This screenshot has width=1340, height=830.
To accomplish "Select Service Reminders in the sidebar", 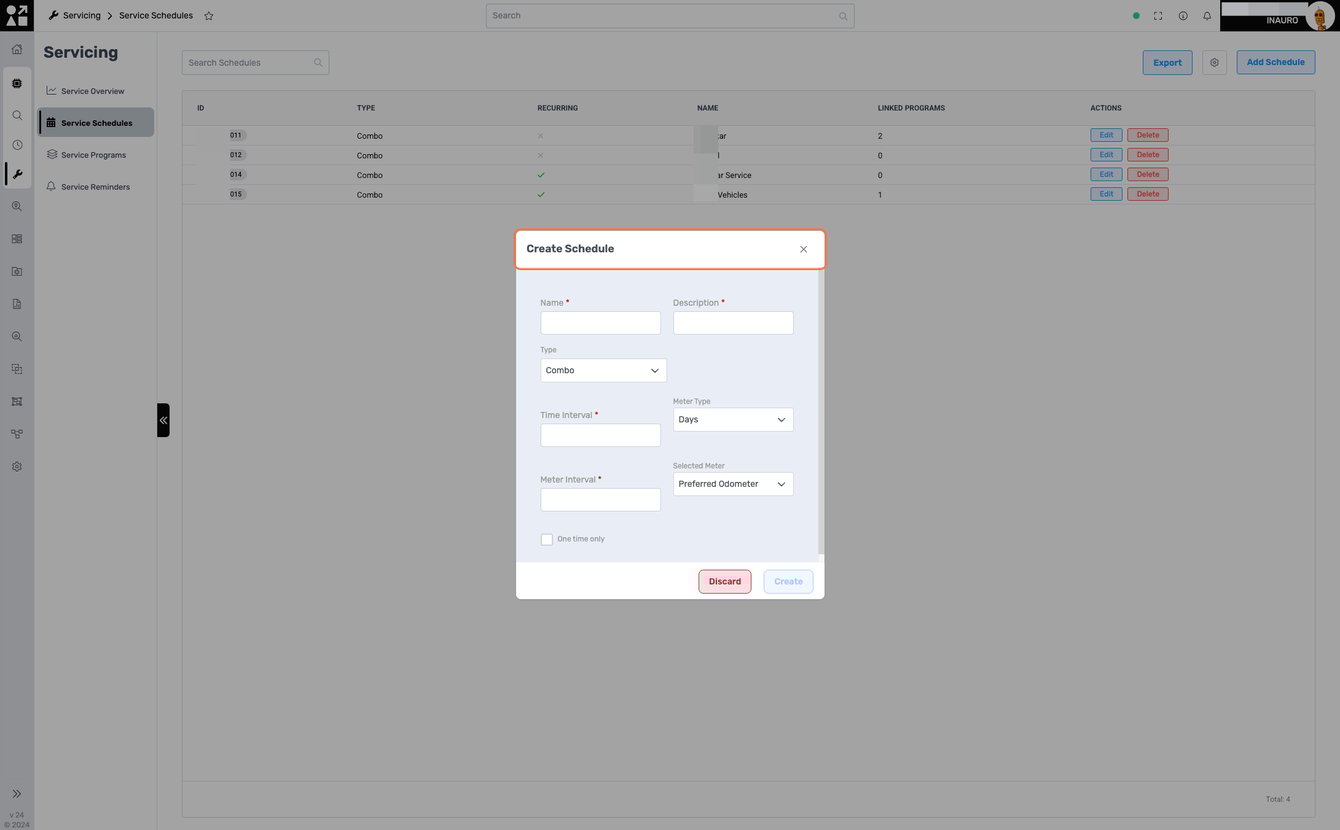I will coord(95,187).
